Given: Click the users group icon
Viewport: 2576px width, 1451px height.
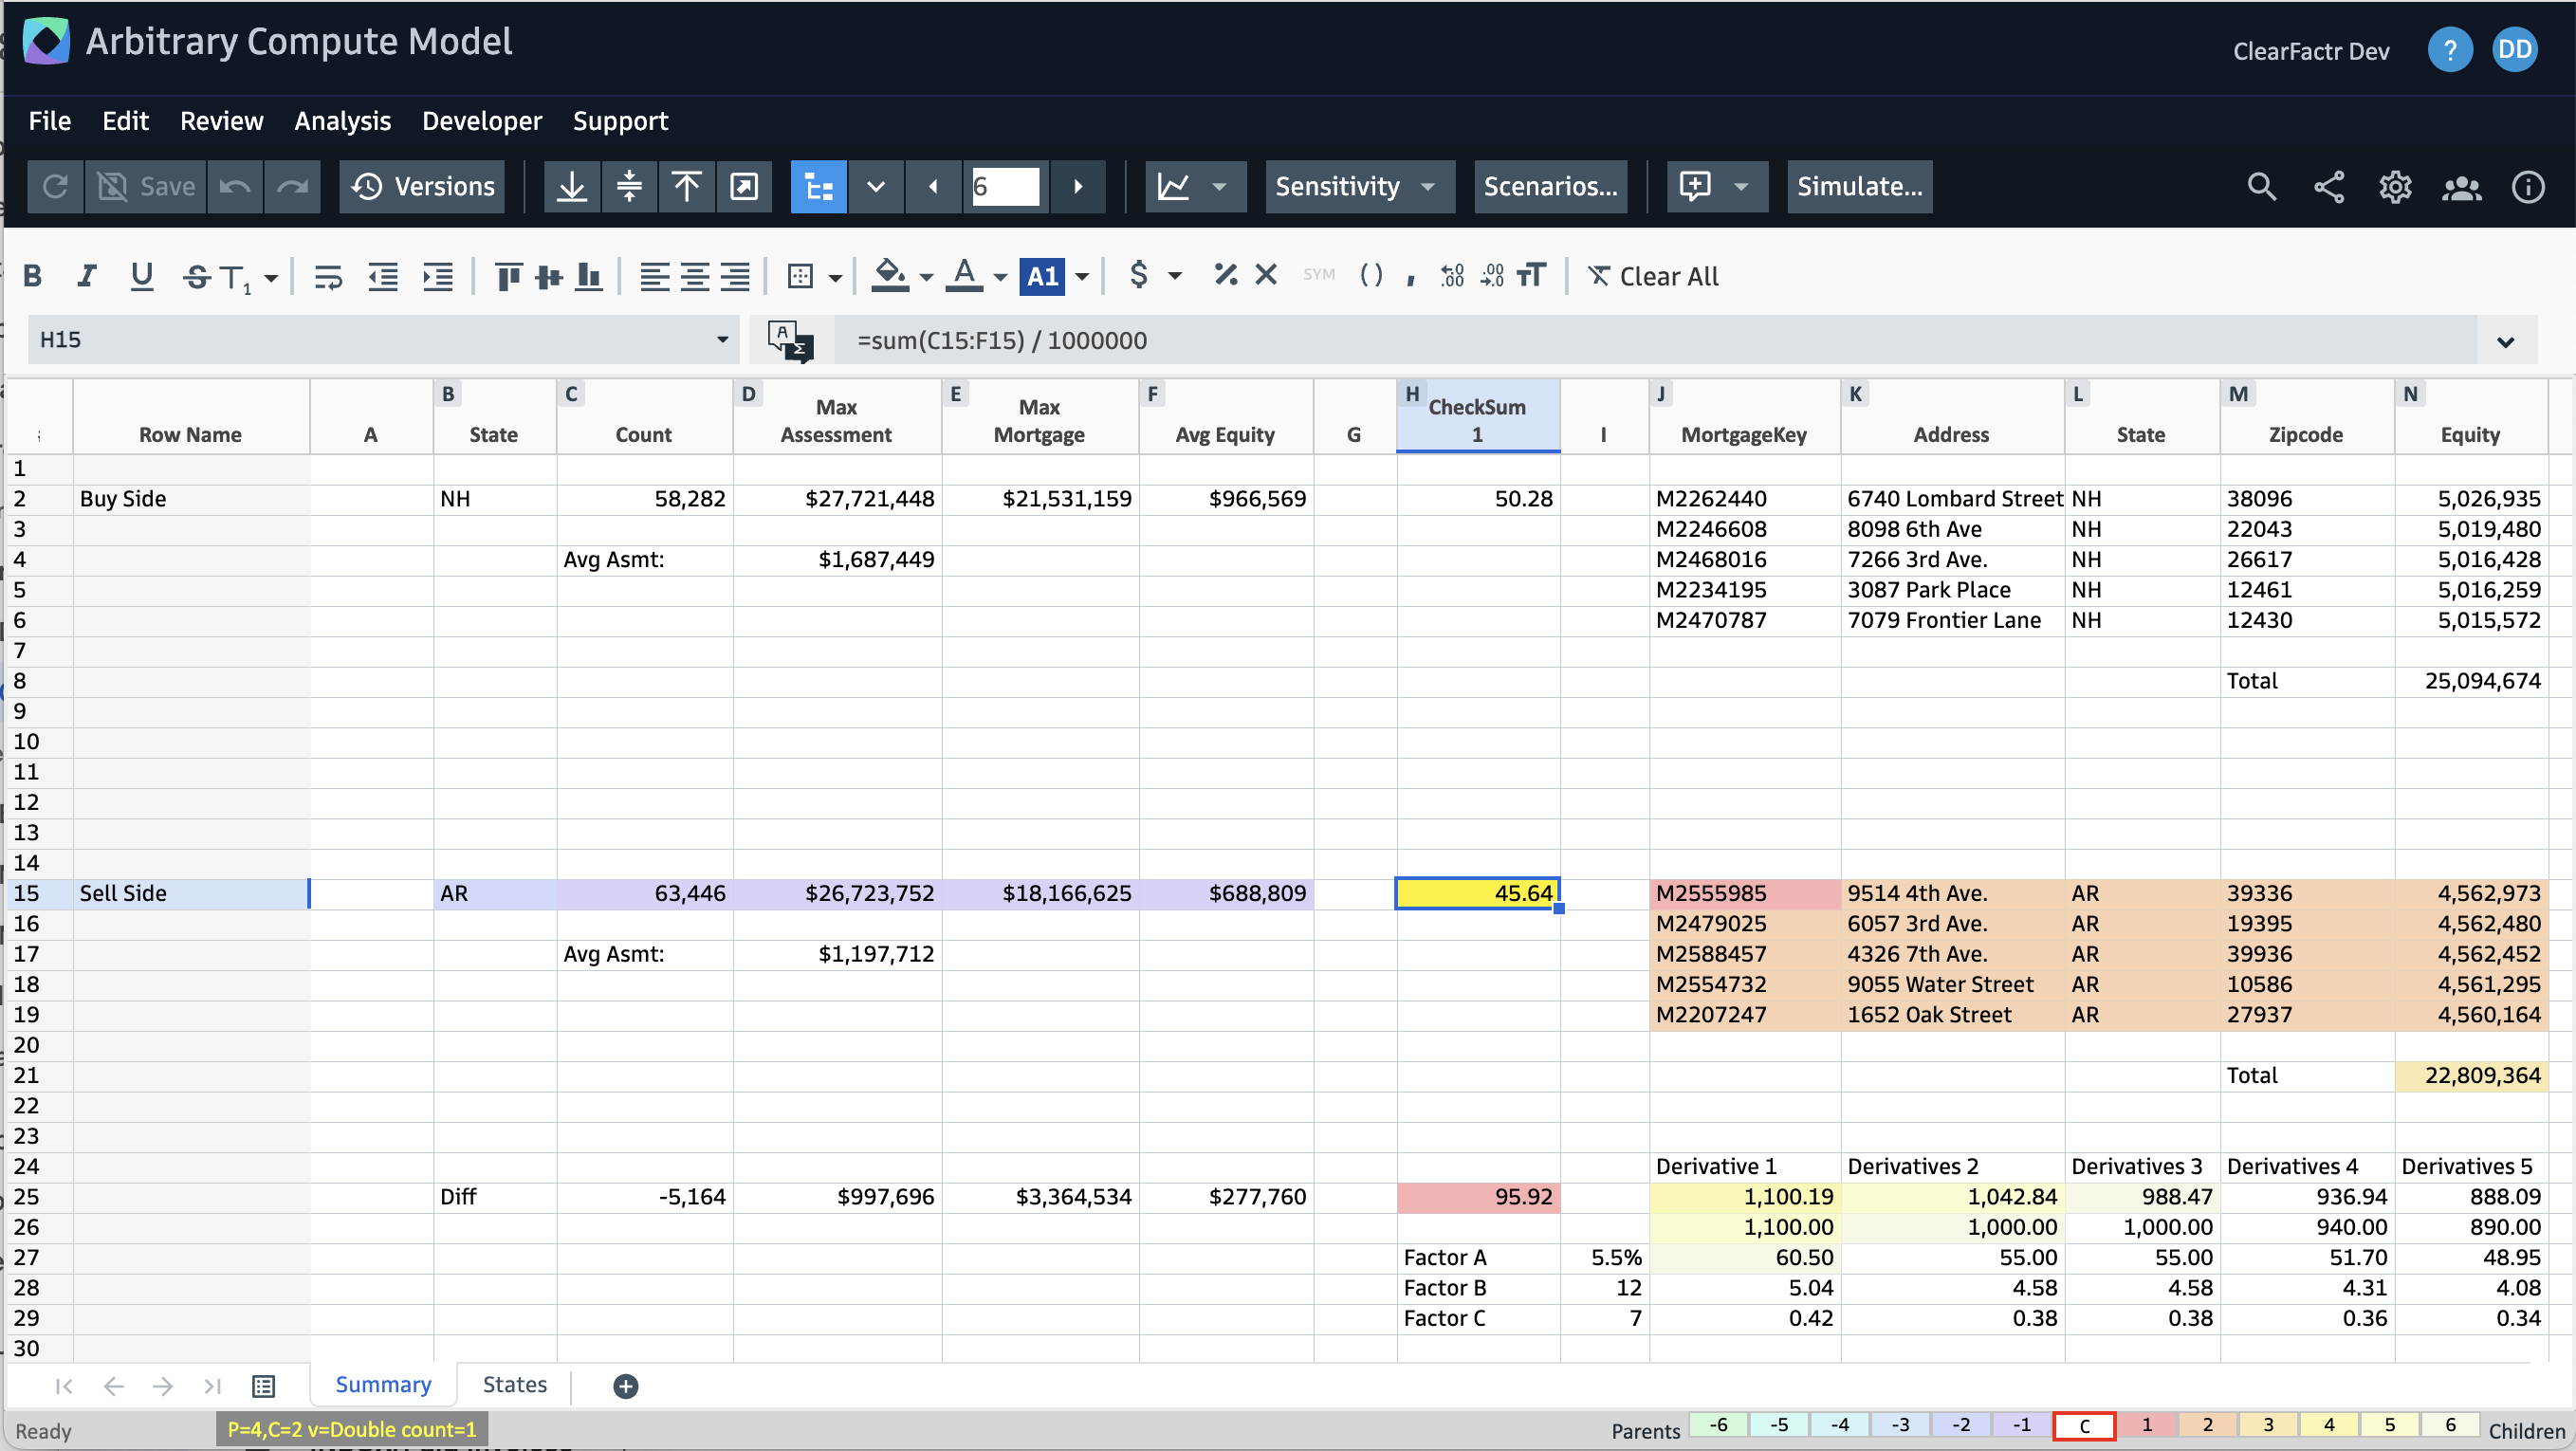Looking at the screenshot, I should click(2461, 187).
